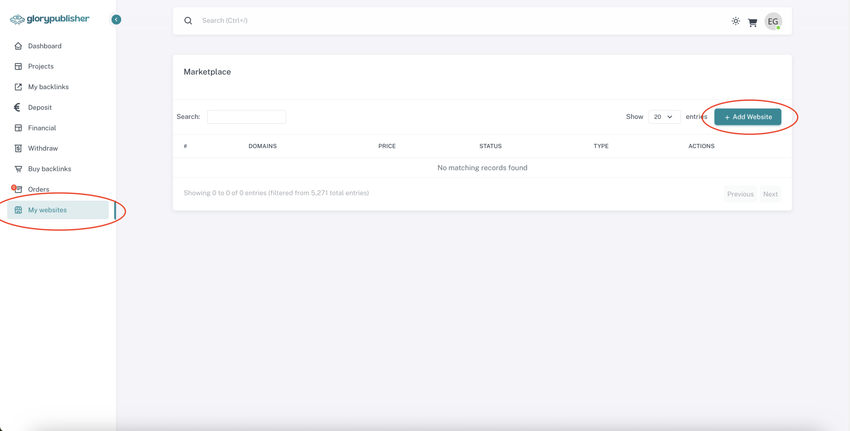Screen dimensions: 850x431
Task: Sort the table by PRICE column
Action: pyautogui.click(x=387, y=146)
